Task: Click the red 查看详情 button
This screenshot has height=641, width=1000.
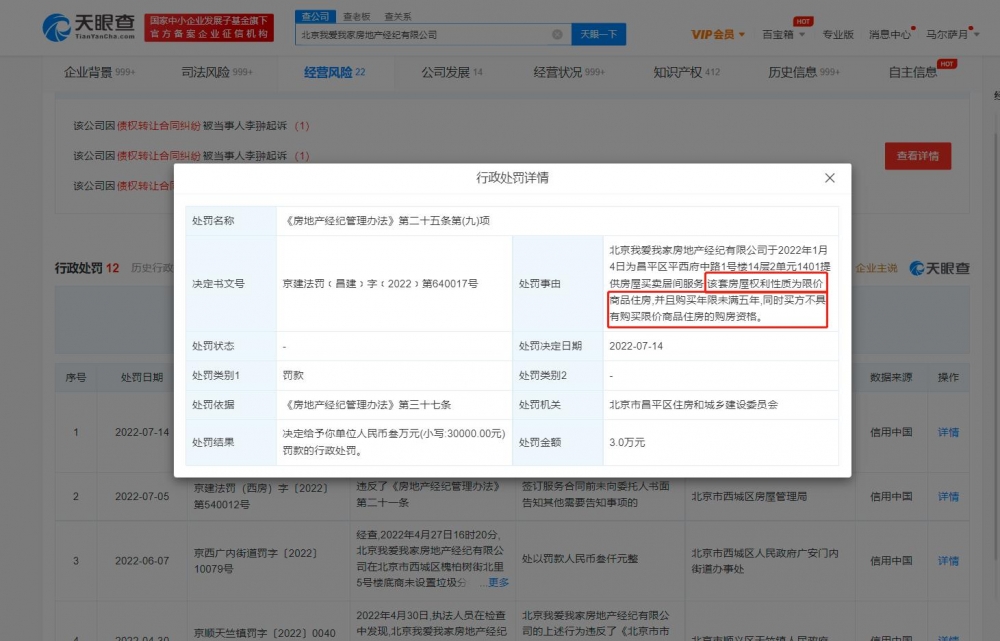Action: tap(918, 156)
